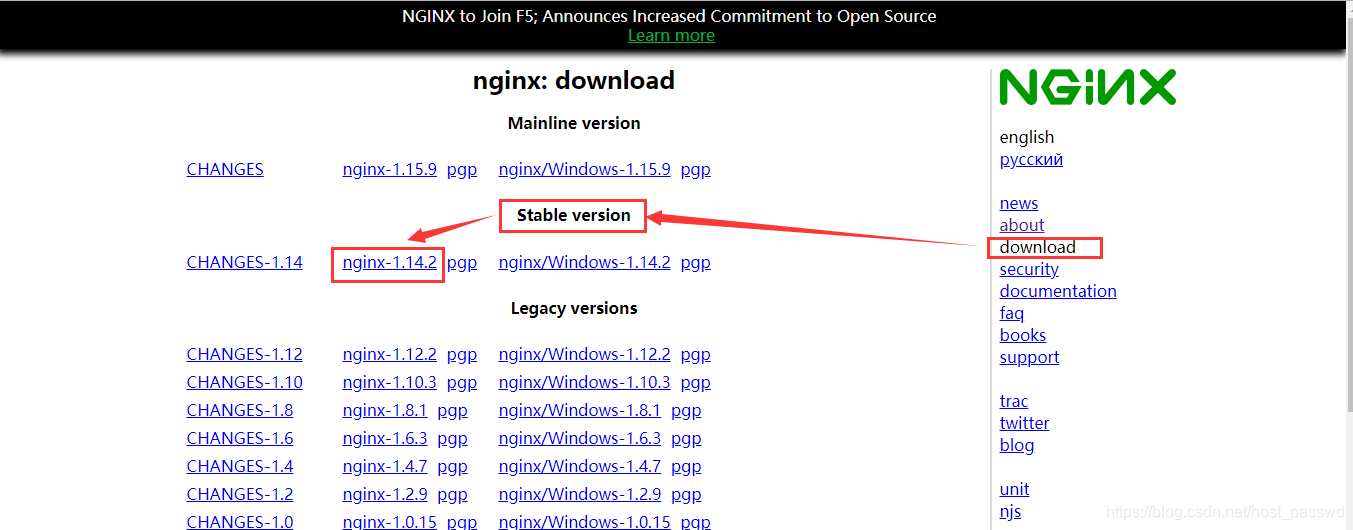Open pgp signature beside nginx/Windows-1.8.1

686,411
